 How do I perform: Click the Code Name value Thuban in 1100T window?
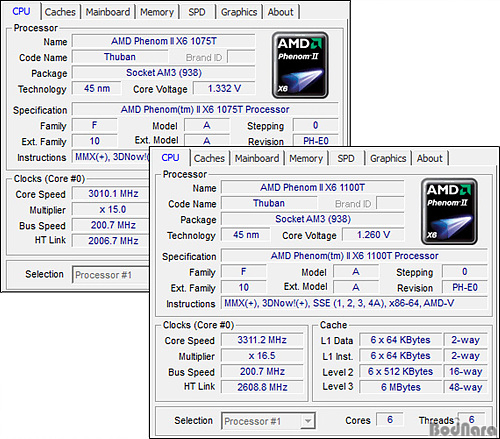point(269,203)
